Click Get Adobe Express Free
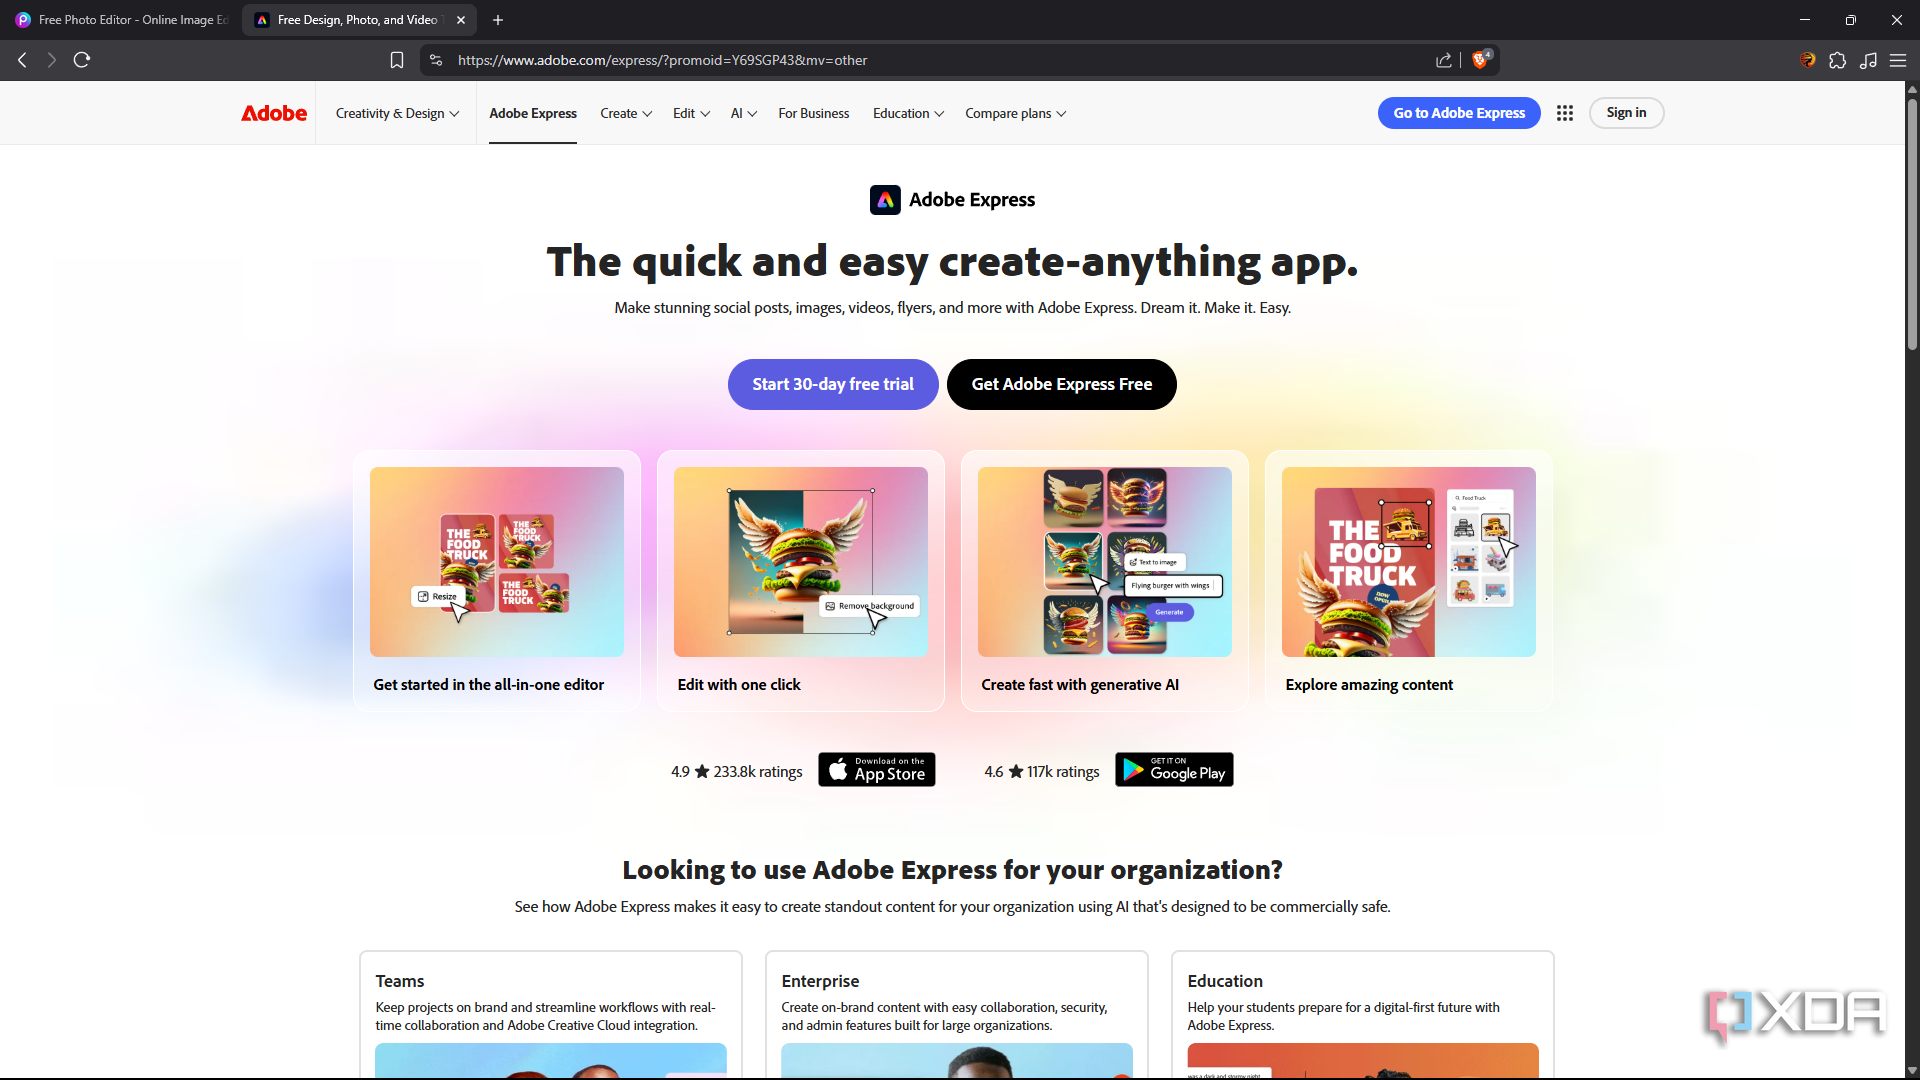The width and height of the screenshot is (1920, 1080). click(x=1061, y=384)
